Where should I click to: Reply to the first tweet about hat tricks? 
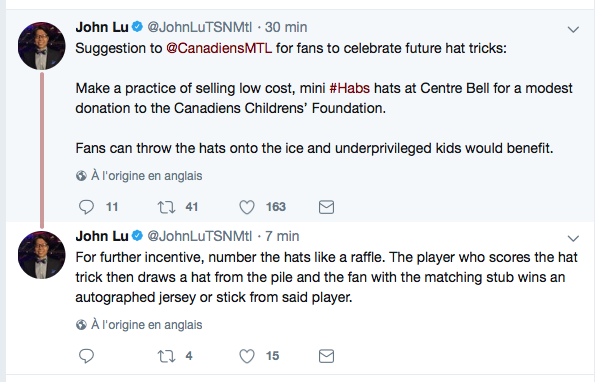87,207
